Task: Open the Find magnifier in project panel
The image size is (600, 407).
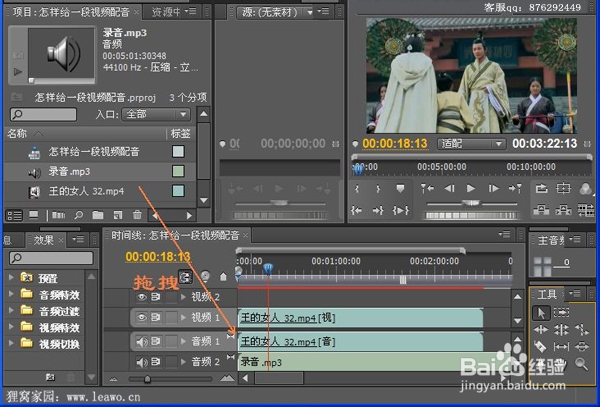Action: (79, 215)
